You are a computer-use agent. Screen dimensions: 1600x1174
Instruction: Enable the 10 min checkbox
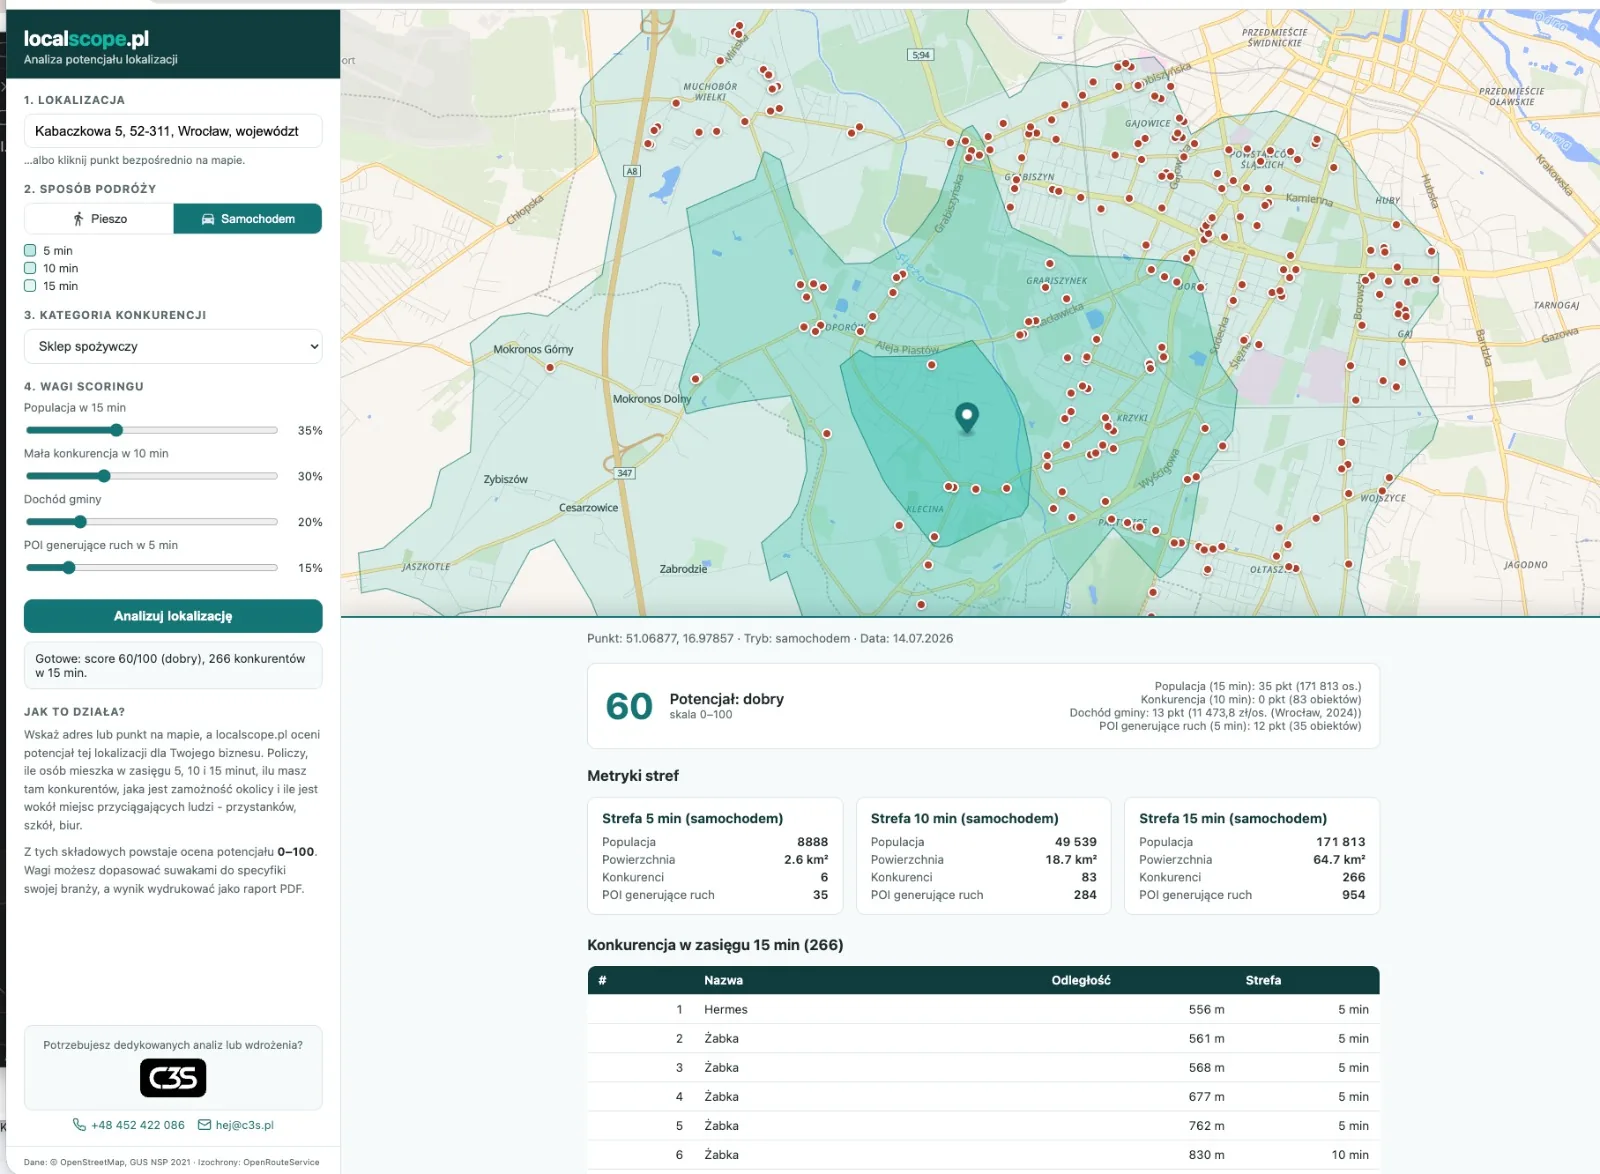click(30, 268)
